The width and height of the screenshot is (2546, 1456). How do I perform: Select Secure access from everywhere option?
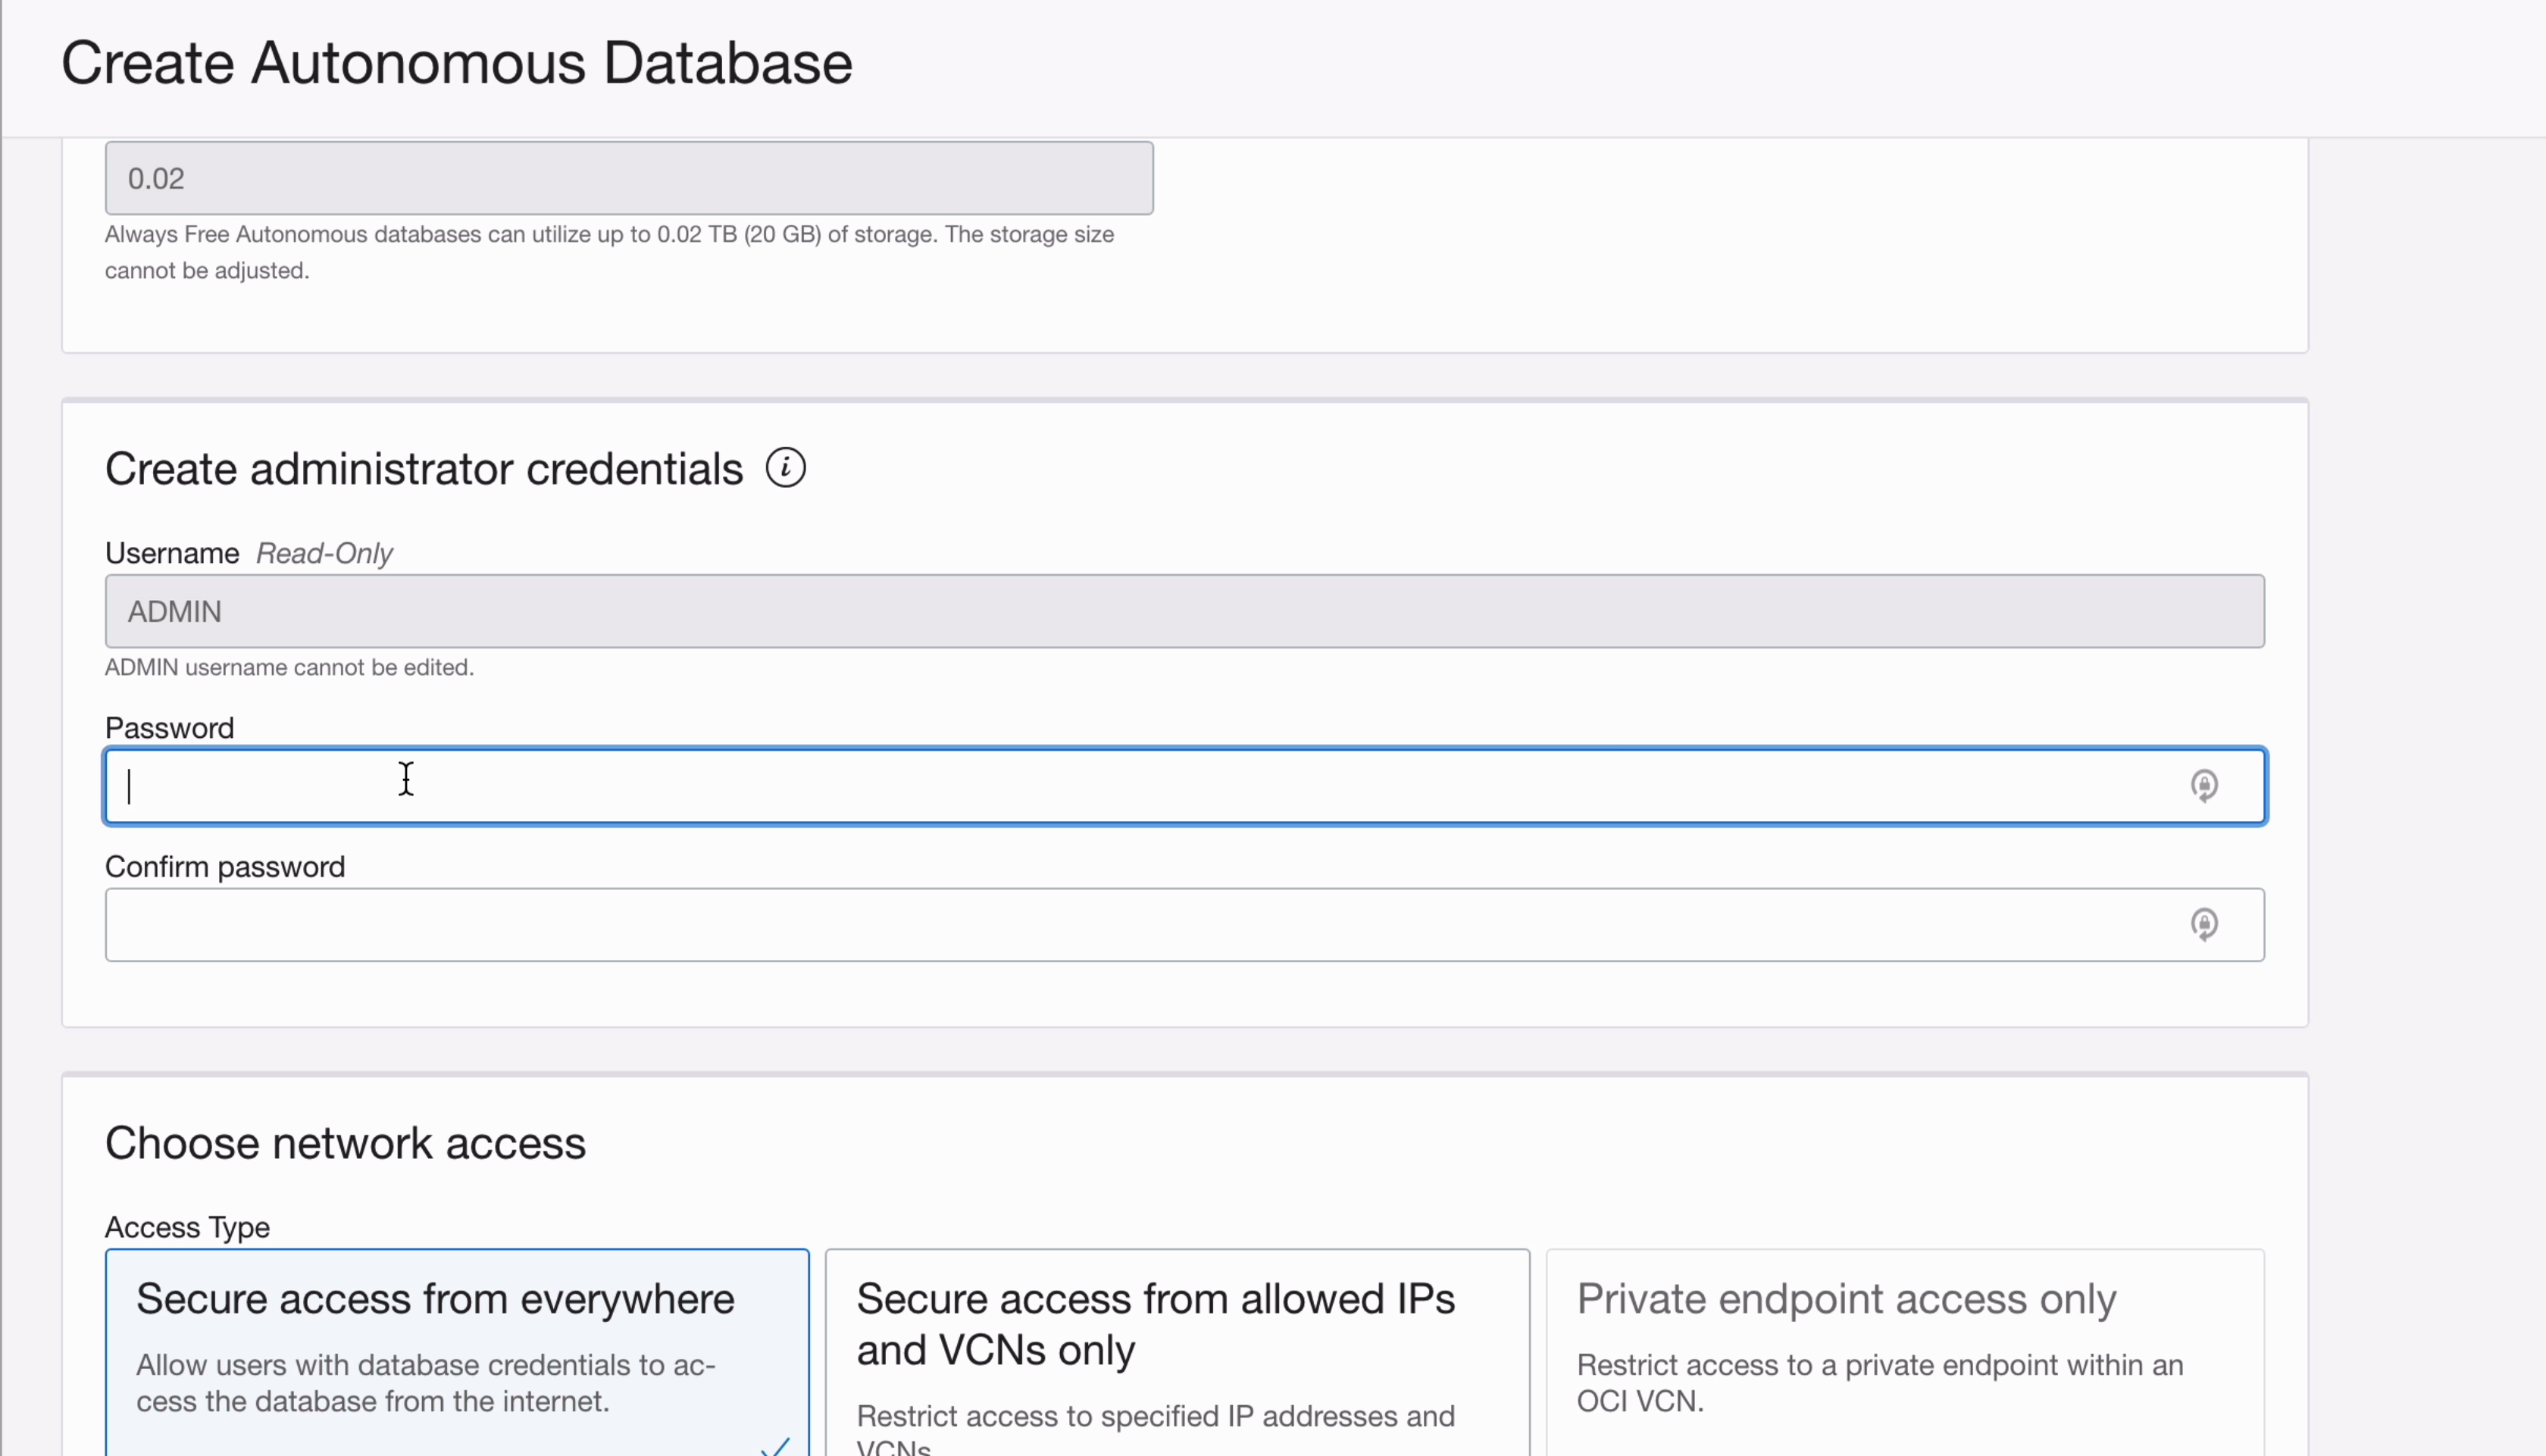456,1350
